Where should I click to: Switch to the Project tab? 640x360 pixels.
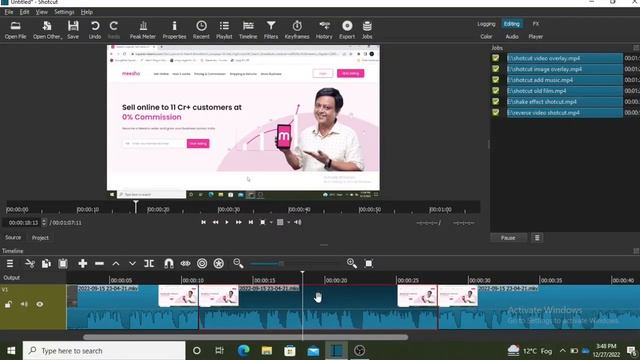coord(40,238)
